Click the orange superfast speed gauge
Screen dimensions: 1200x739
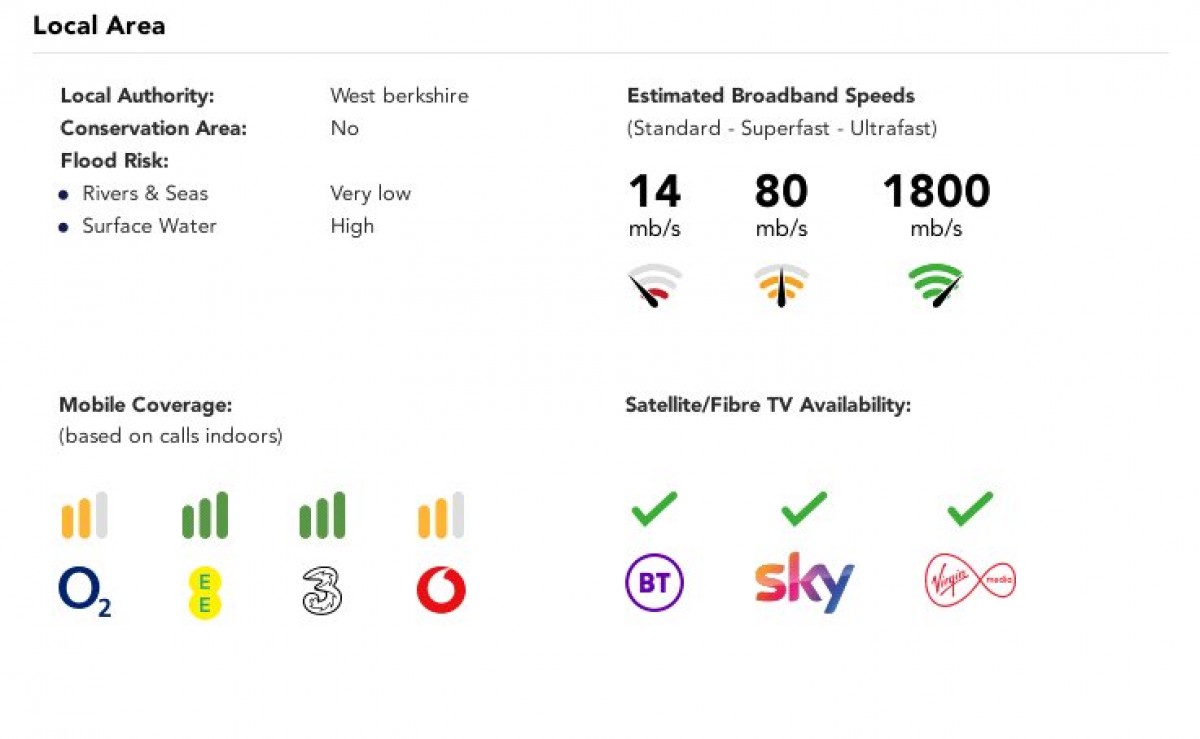[781, 285]
